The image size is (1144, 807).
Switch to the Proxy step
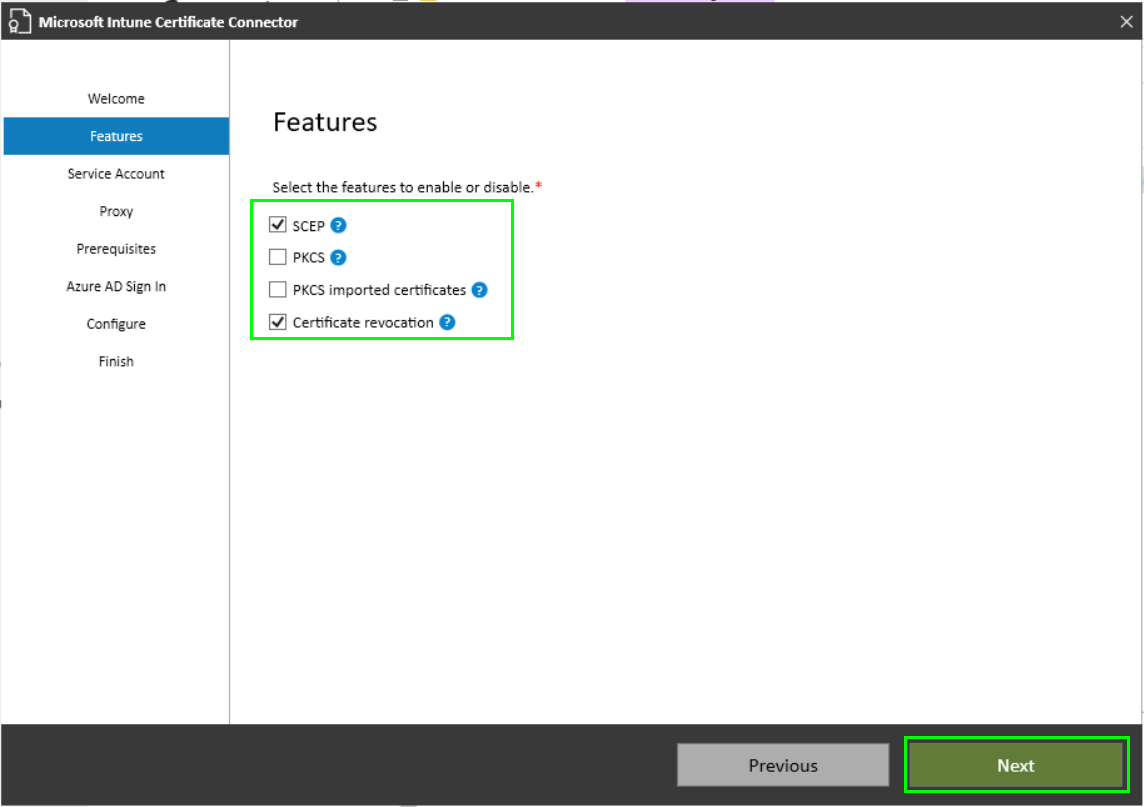[116, 212]
